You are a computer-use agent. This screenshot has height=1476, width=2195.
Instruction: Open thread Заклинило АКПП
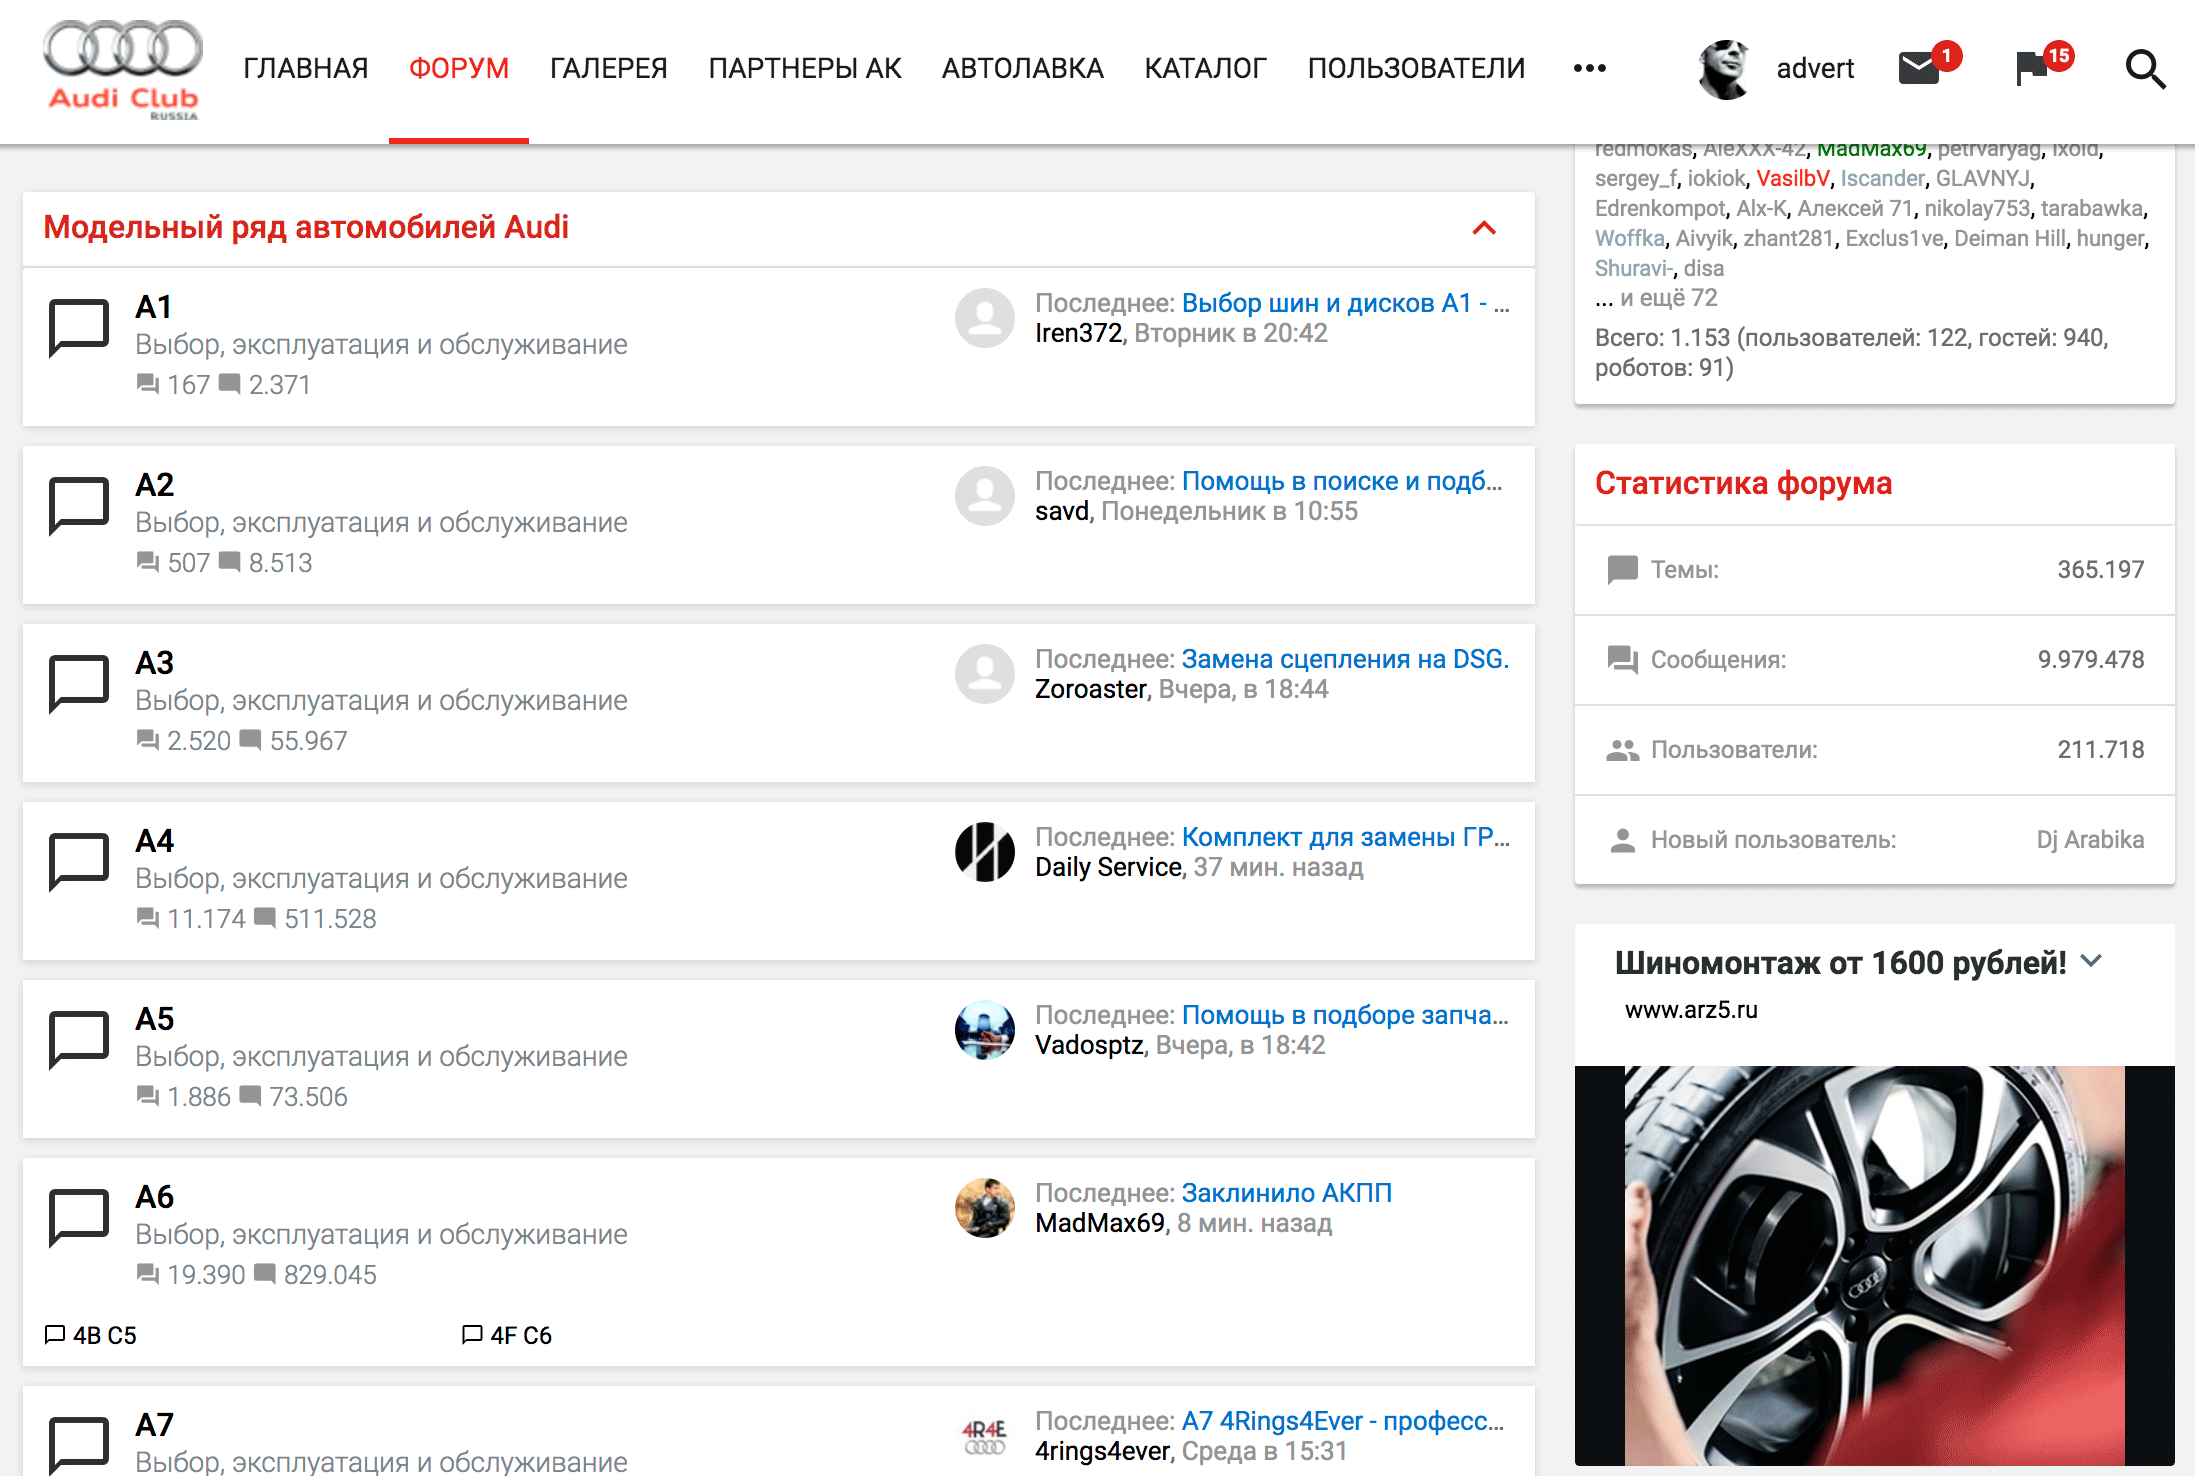pos(1287,1193)
